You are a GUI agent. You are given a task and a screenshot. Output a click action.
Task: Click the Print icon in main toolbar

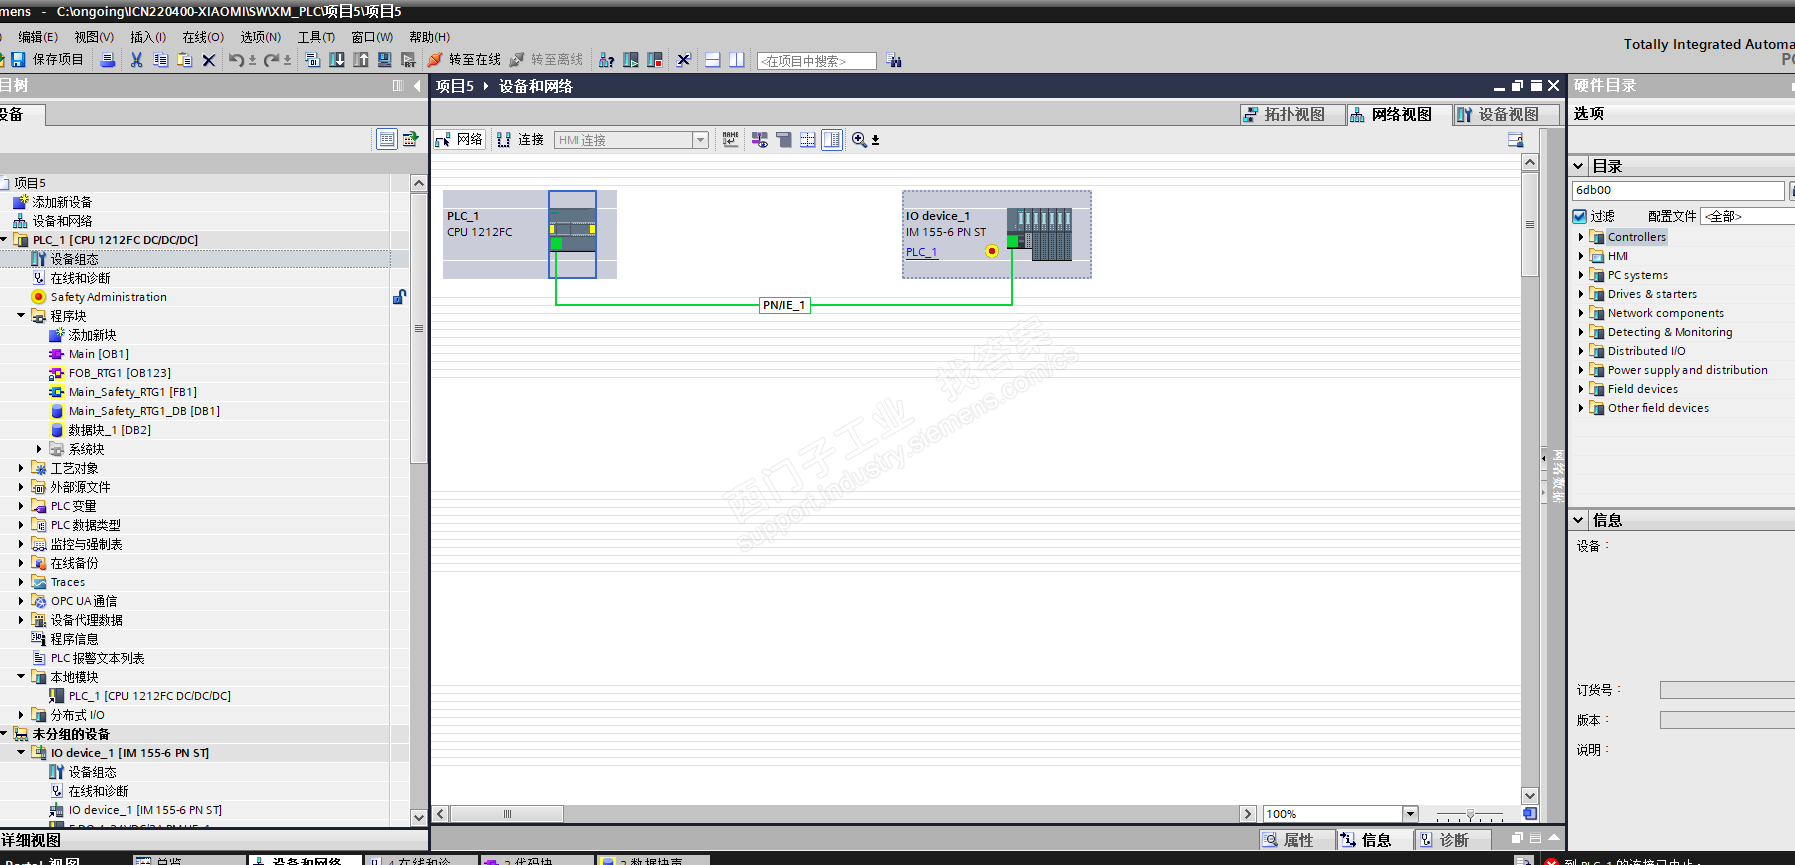click(x=108, y=60)
